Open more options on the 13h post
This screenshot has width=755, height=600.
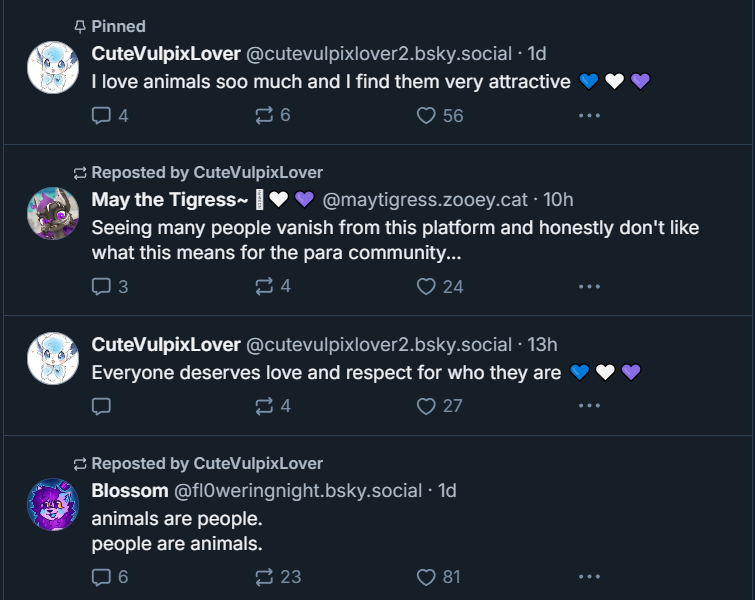(589, 406)
